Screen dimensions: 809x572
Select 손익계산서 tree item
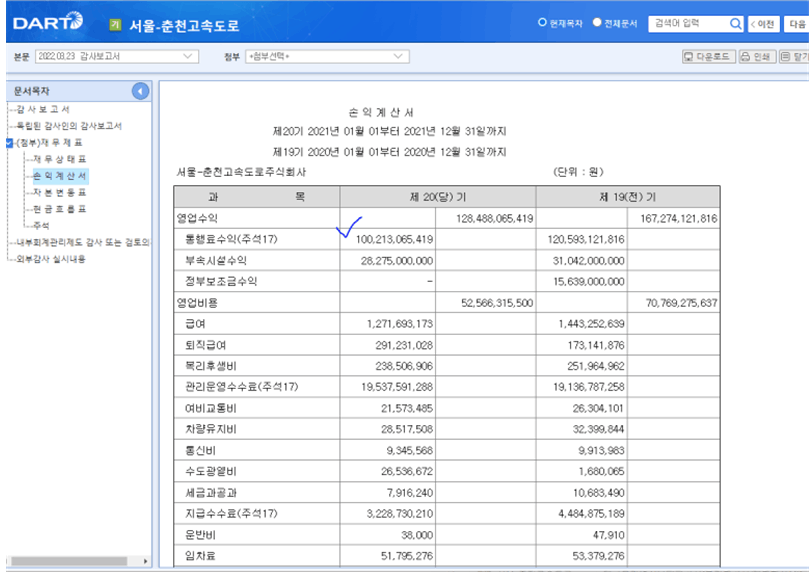point(60,176)
